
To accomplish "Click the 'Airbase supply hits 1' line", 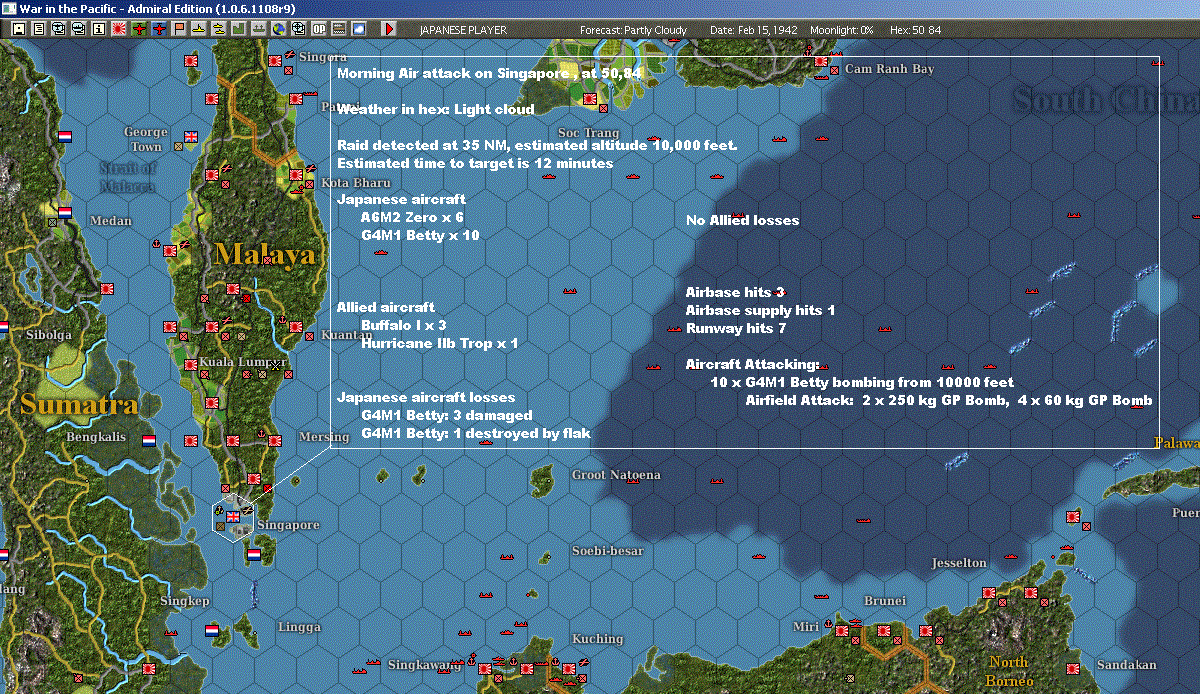I will click(x=760, y=310).
